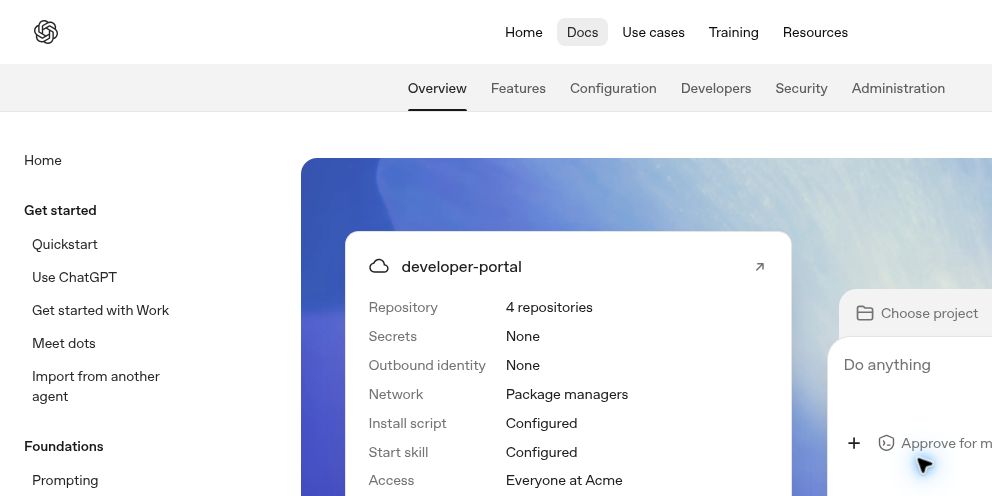Open the Quickstart sidebar link
Viewport: 992px width, 496px height.
click(x=65, y=244)
